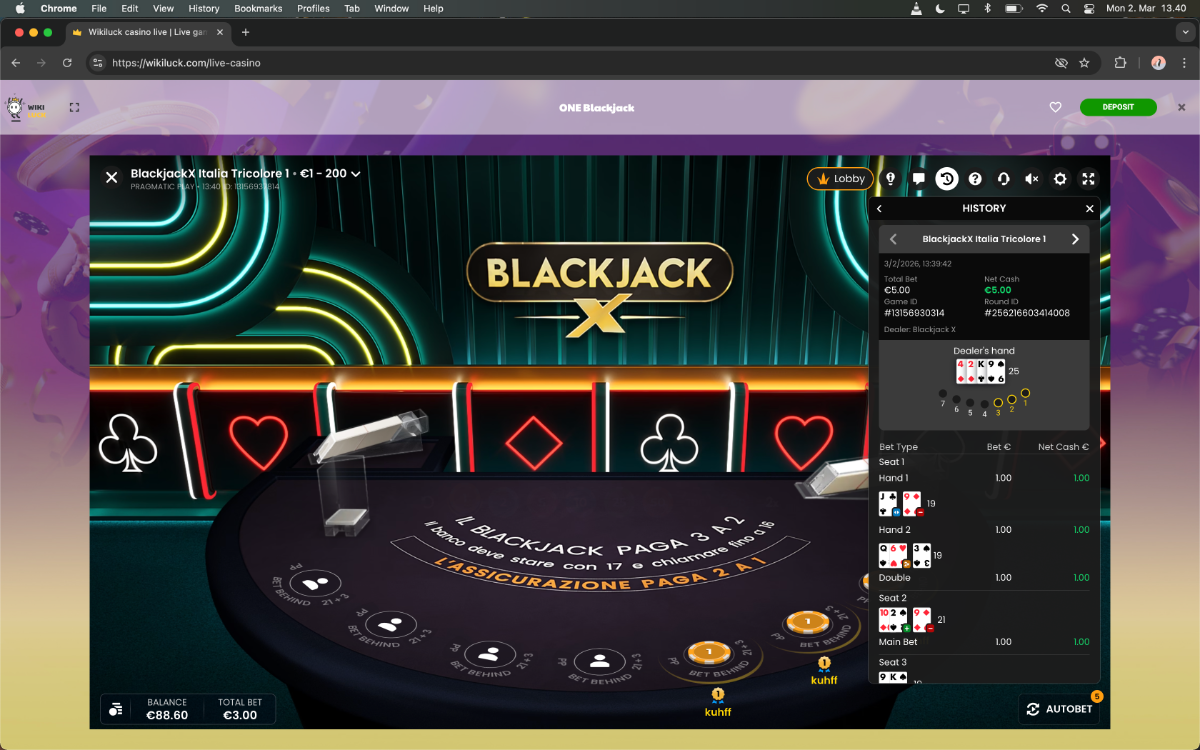Click the chips stack icon beside Balance
The height and width of the screenshot is (750, 1200).
(x=116, y=709)
